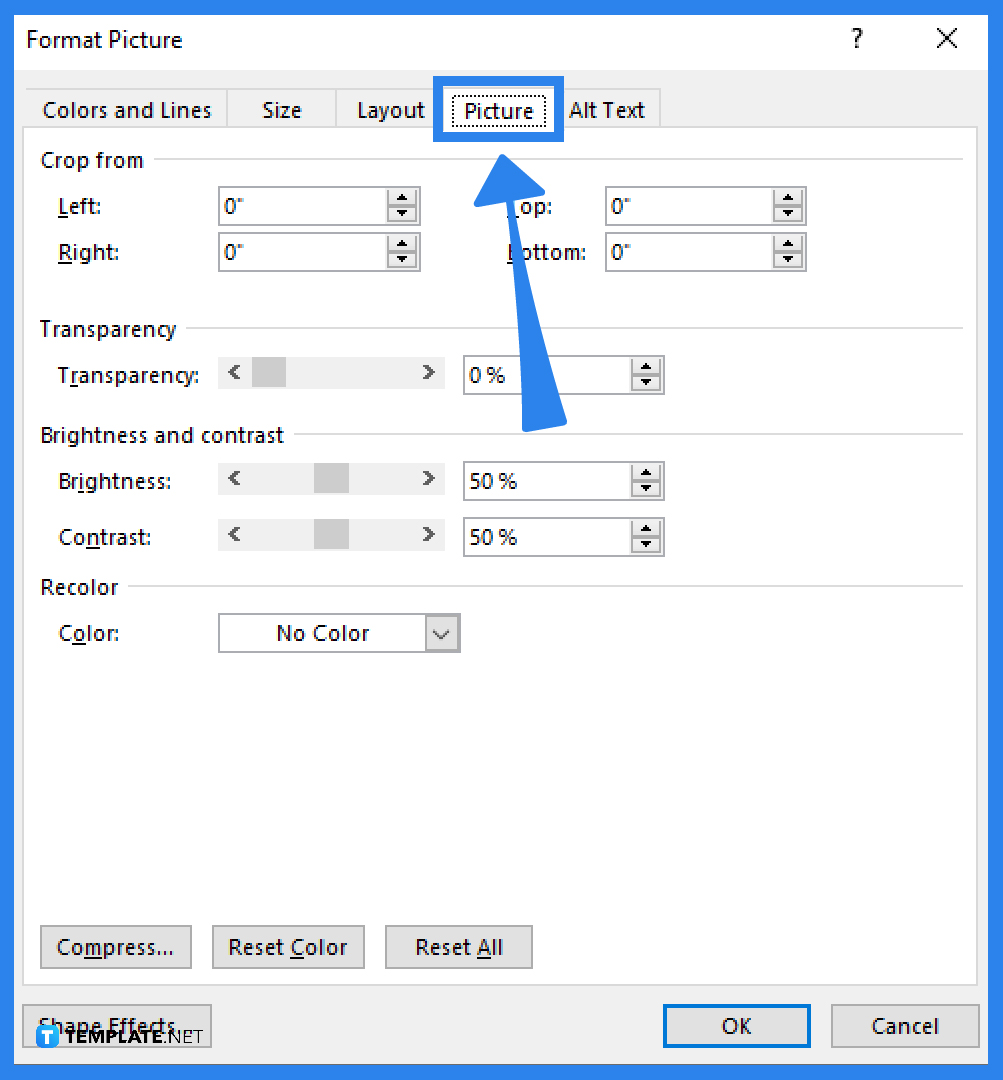The image size is (1003, 1080).
Task: Open the Colors and Lines tab
Action: tap(126, 110)
